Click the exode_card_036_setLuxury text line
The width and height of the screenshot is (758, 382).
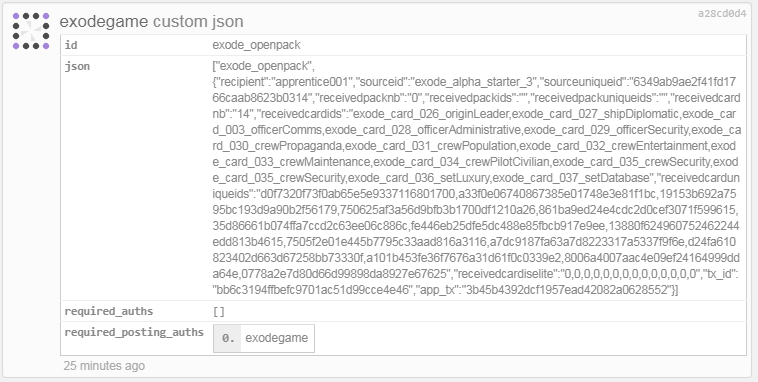coord(476,177)
